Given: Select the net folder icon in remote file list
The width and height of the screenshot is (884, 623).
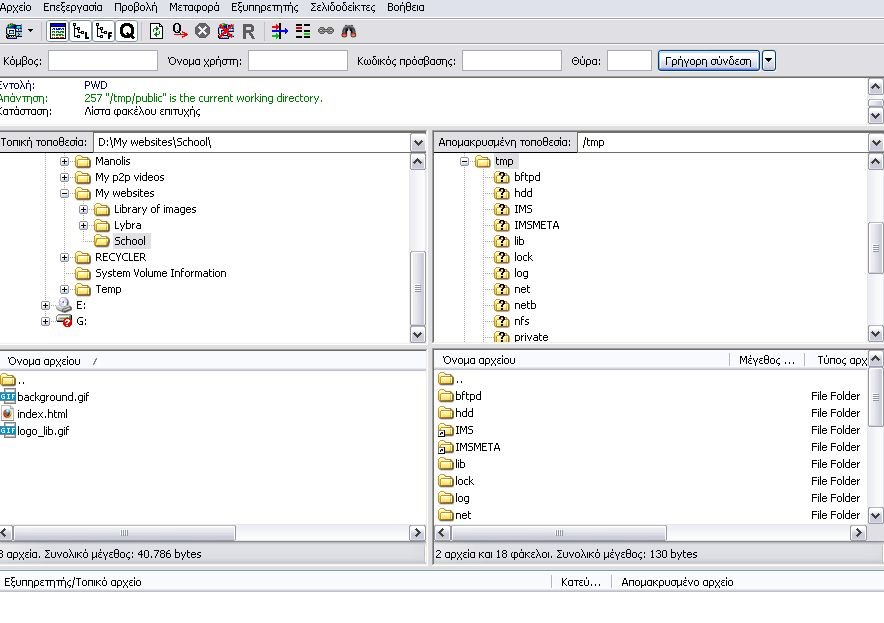Looking at the screenshot, I should tap(446, 515).
